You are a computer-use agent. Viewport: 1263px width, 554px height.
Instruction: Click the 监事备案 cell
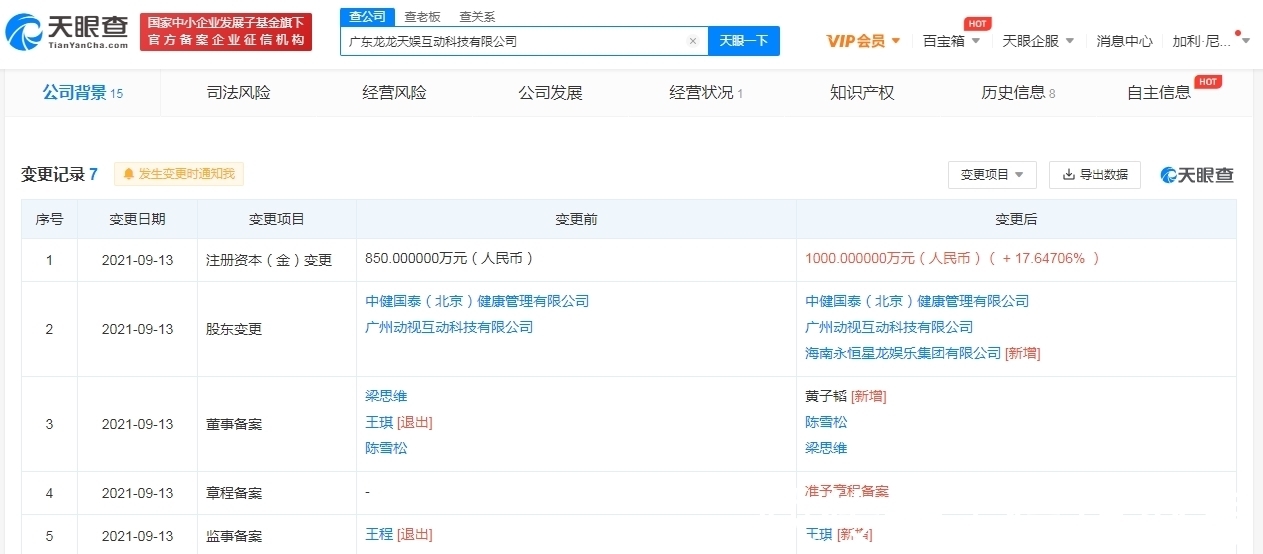pyautogui.click(x=277, y=536)
